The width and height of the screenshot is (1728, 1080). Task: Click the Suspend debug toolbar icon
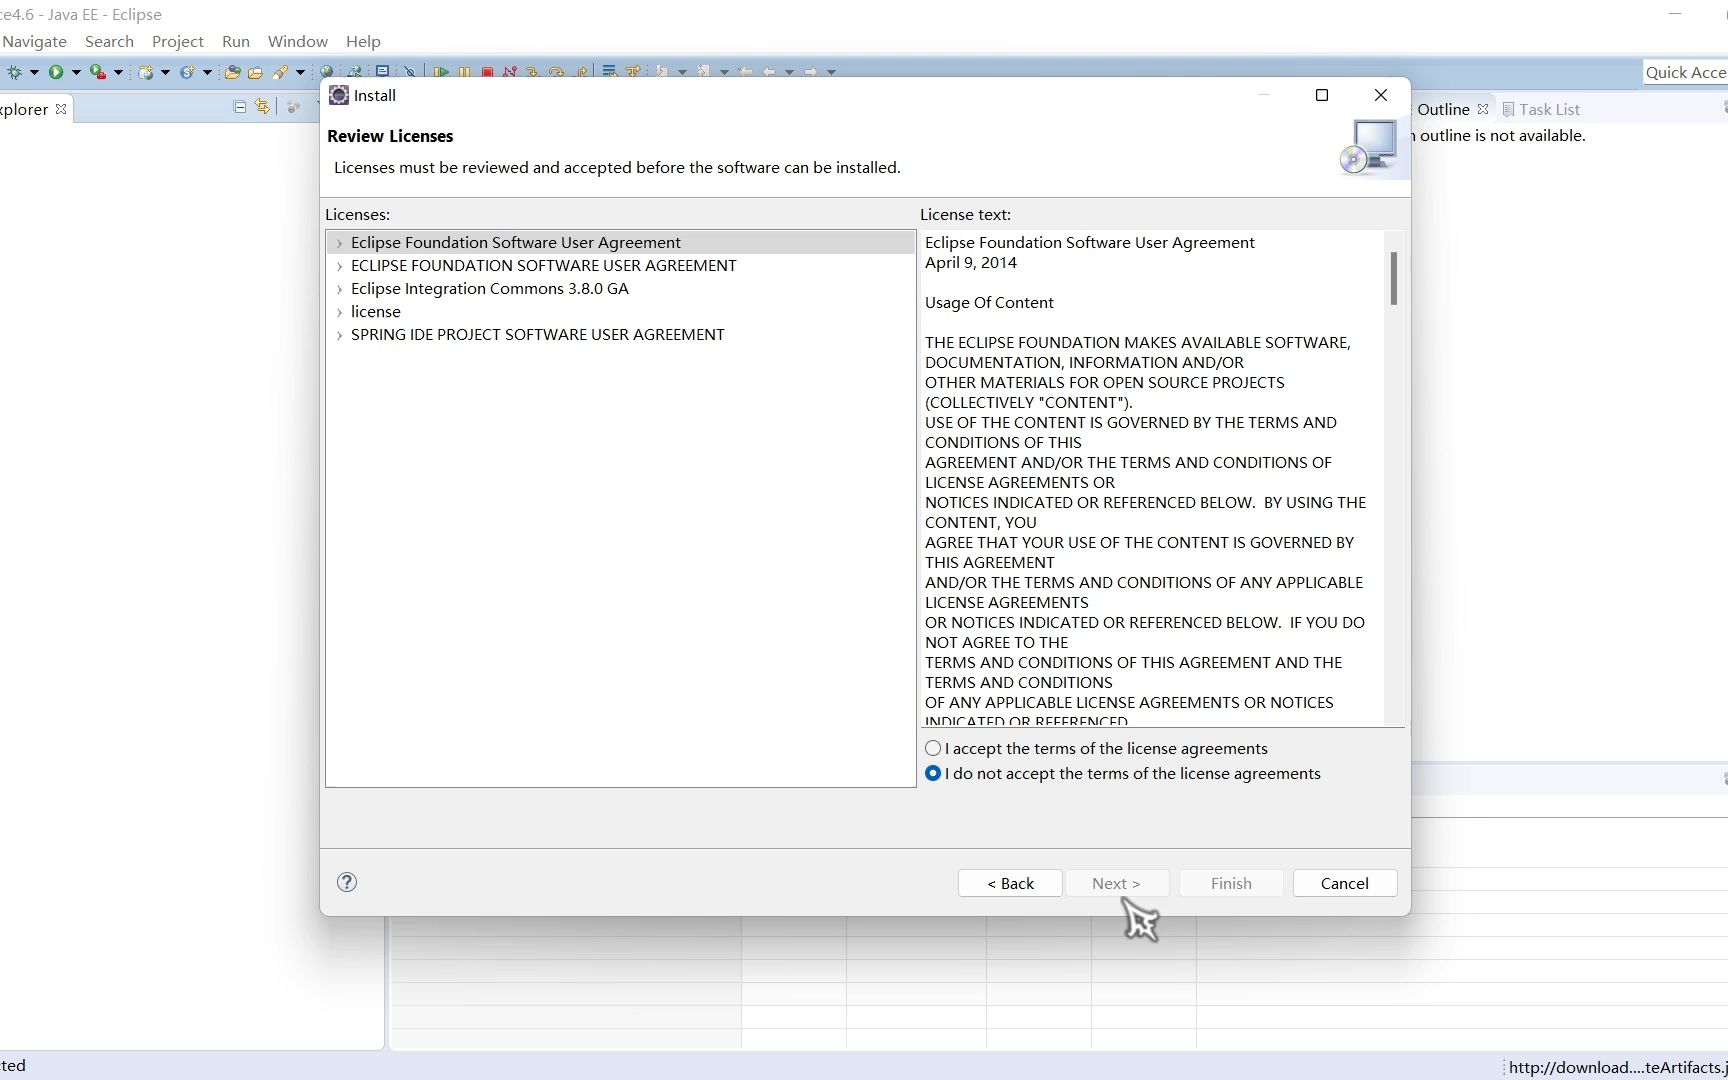(x=465, y=72)
